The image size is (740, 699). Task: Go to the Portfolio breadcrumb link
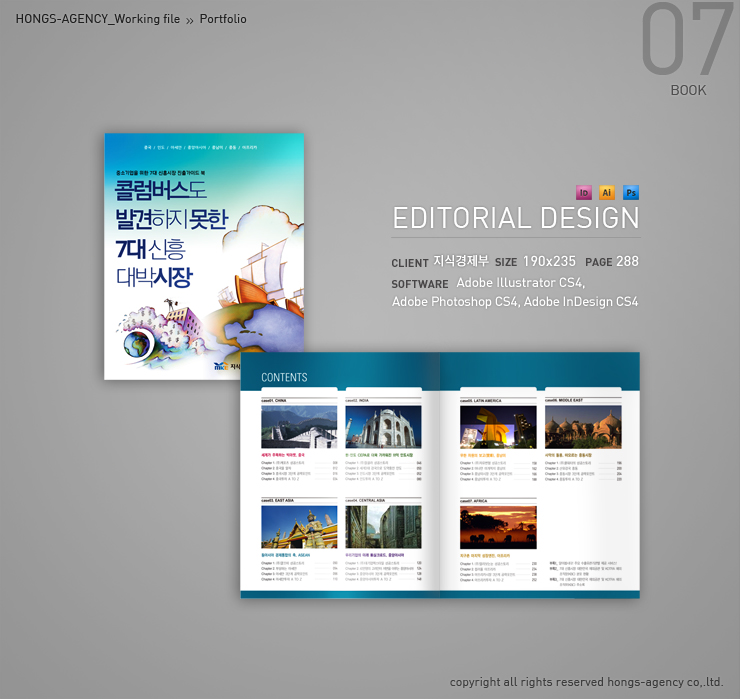pyautogui.click(x=223, y=19)
